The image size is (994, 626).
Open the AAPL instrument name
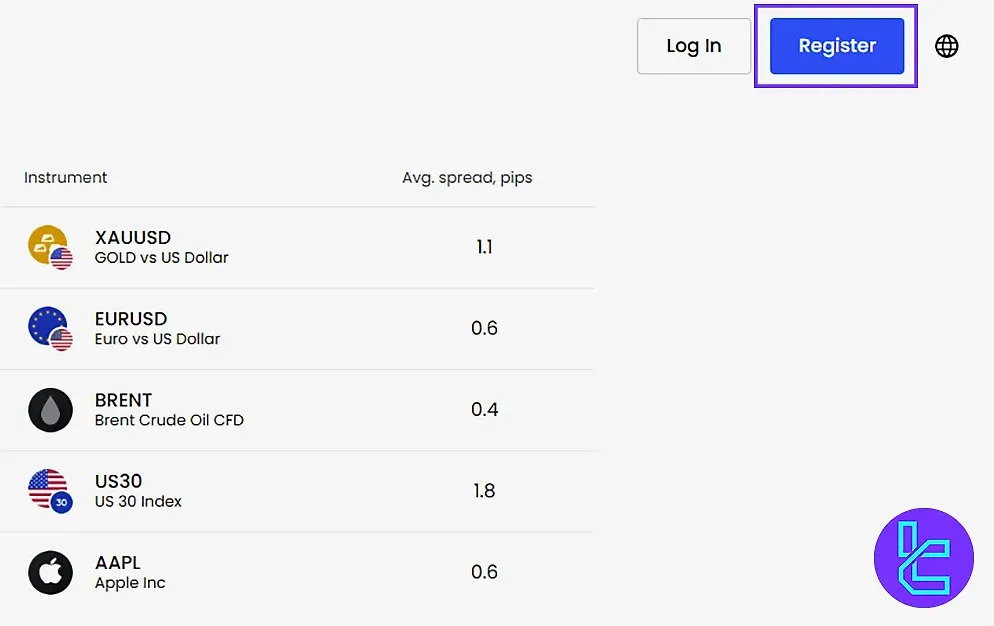118,563
